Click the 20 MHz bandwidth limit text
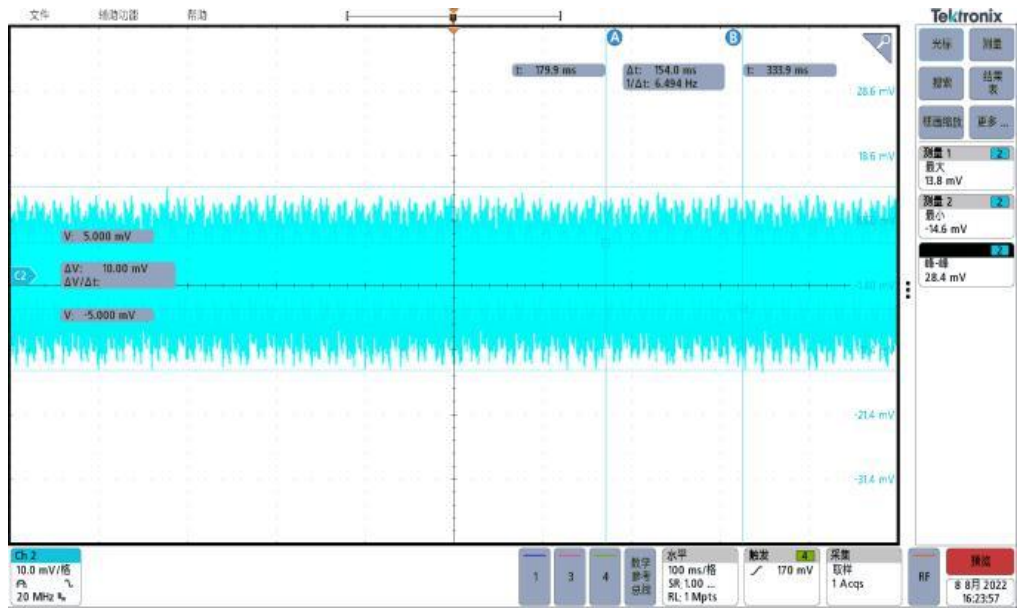The image size is (1025, 616). pos(35,596)
